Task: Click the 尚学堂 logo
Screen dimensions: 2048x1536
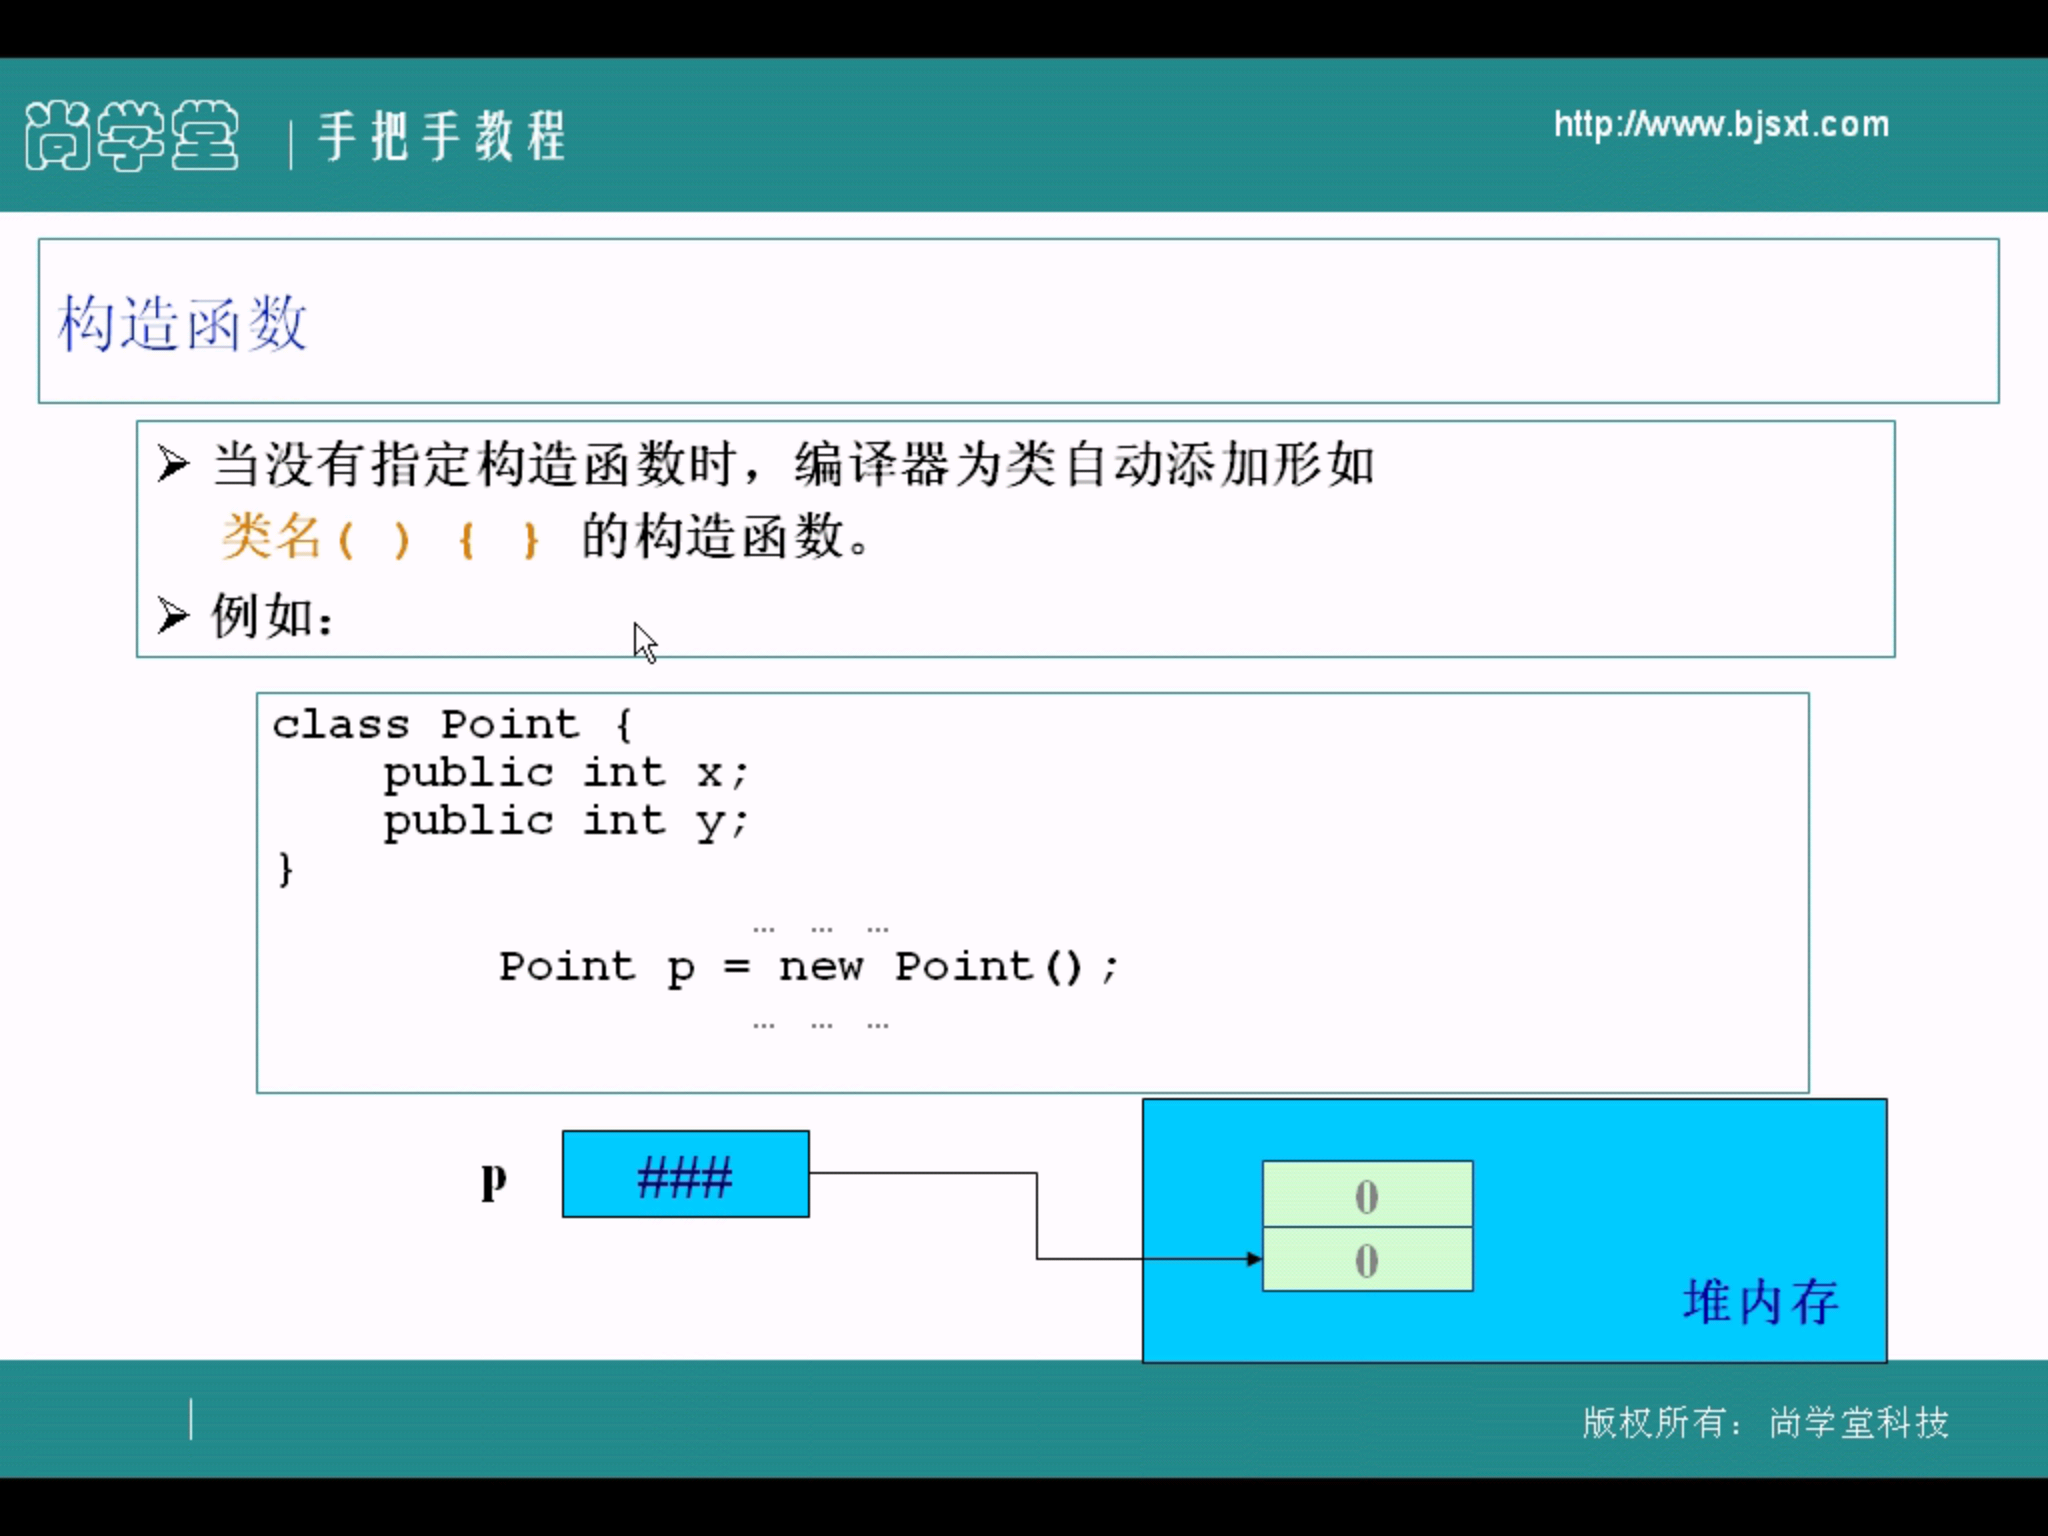Action: 130,133
